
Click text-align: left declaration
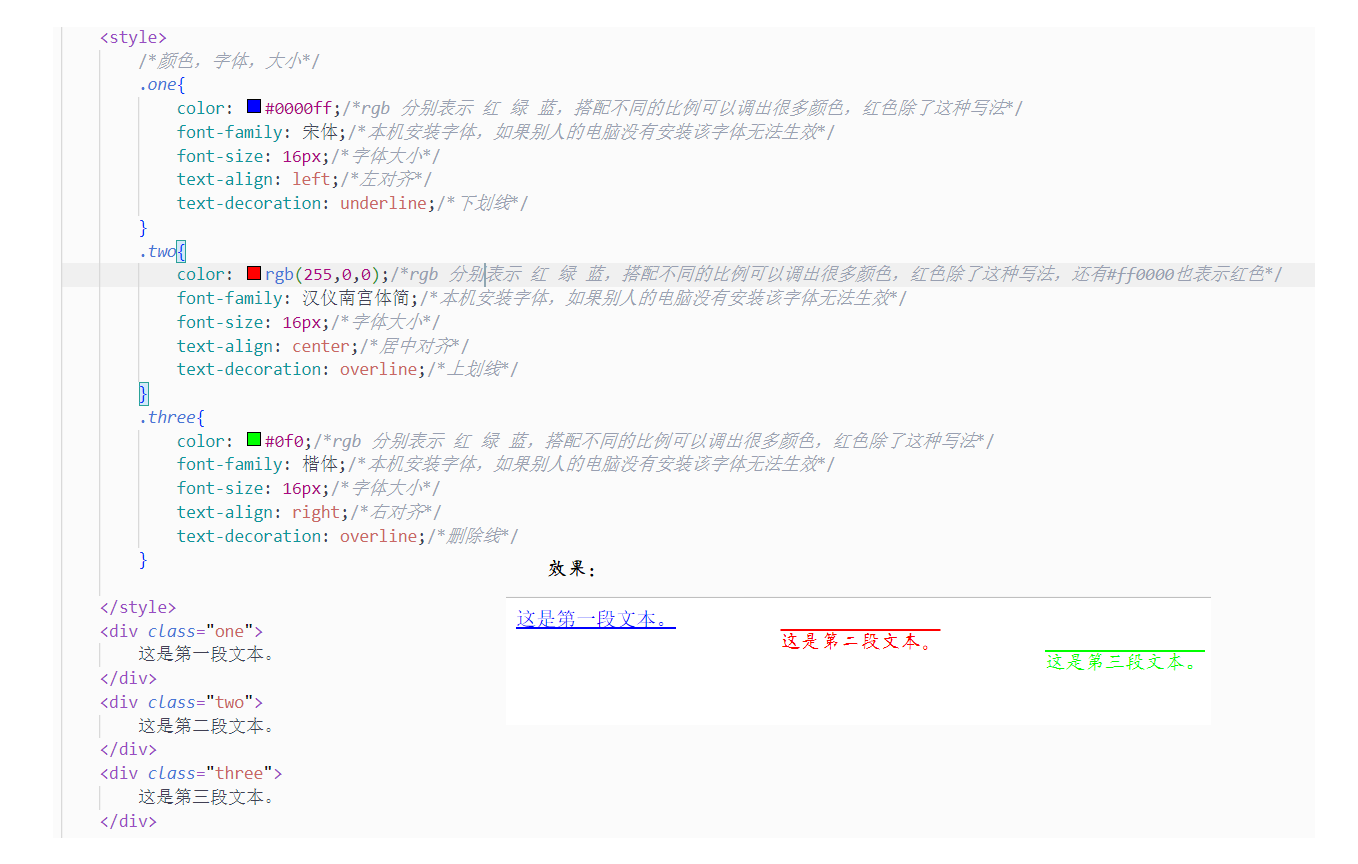pyautogui.click(x=258, y=179)
